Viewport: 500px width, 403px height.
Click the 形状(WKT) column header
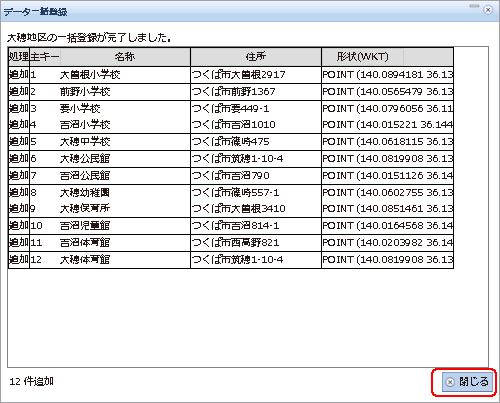tap(363, 57)
